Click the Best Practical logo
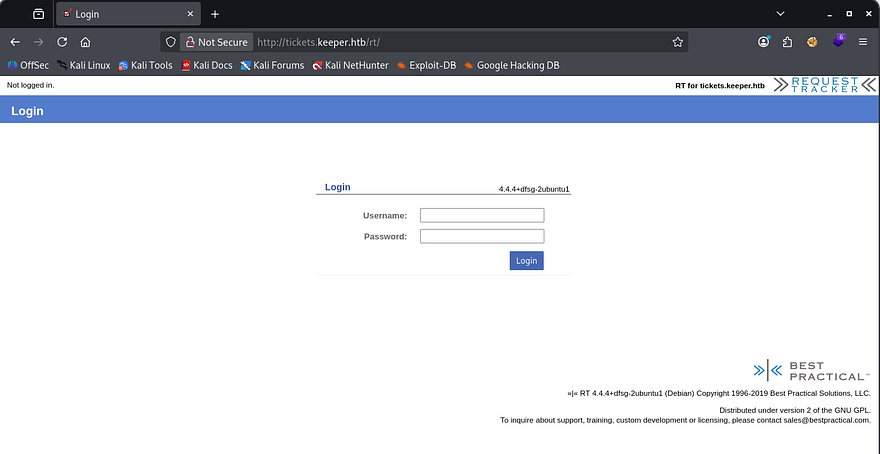This screenshot has height=454, width=880. pos(811,370)
